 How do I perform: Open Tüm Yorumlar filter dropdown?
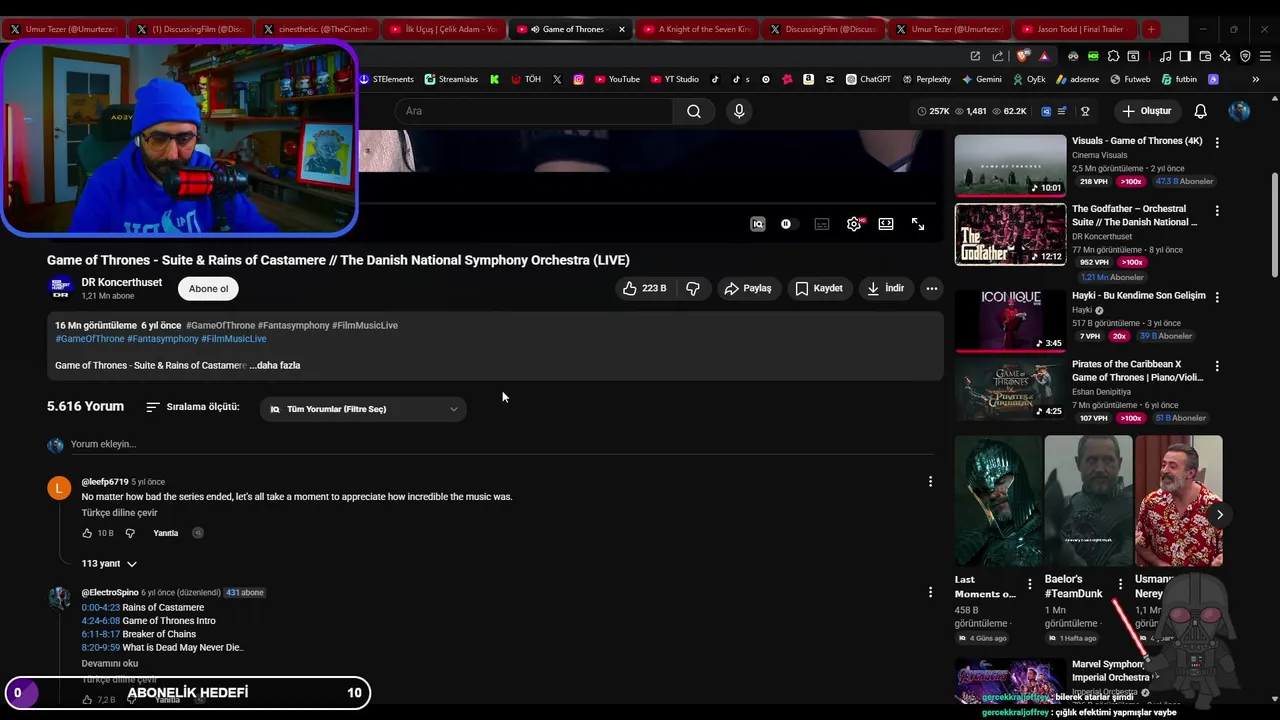click(363, 409)
